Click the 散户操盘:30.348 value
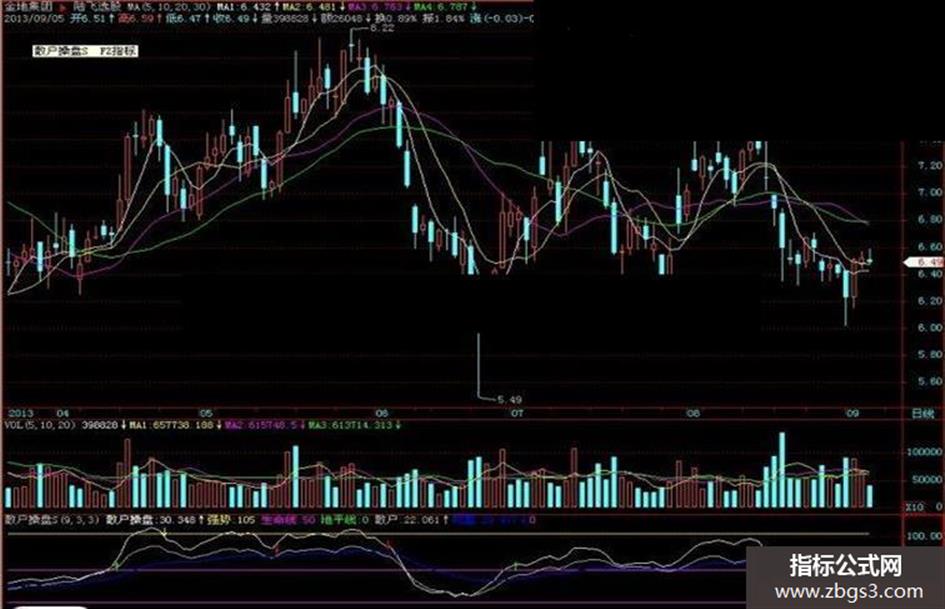This screenshot has width=945, height=609. [151, 519]
